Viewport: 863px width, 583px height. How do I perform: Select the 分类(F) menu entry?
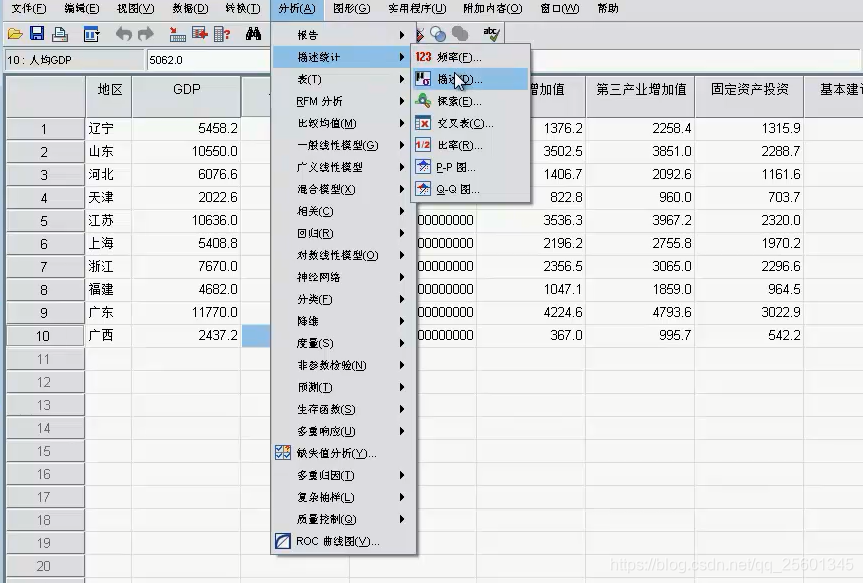(344, 299)
